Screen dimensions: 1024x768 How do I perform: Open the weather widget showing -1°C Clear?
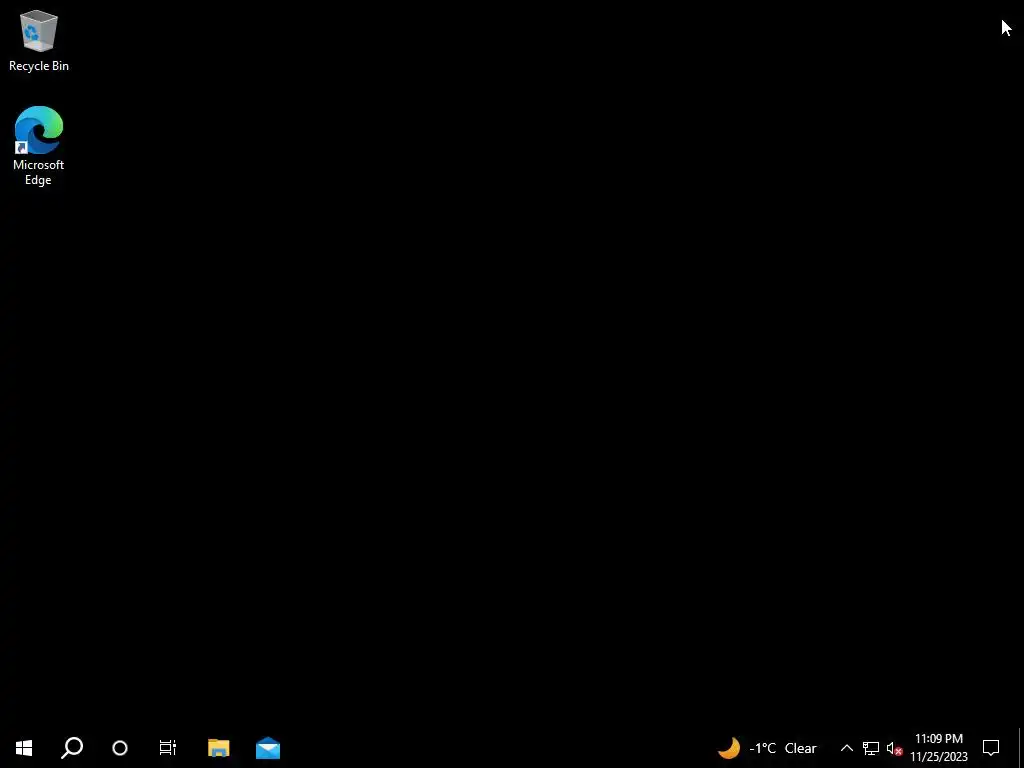coord(767,748)
